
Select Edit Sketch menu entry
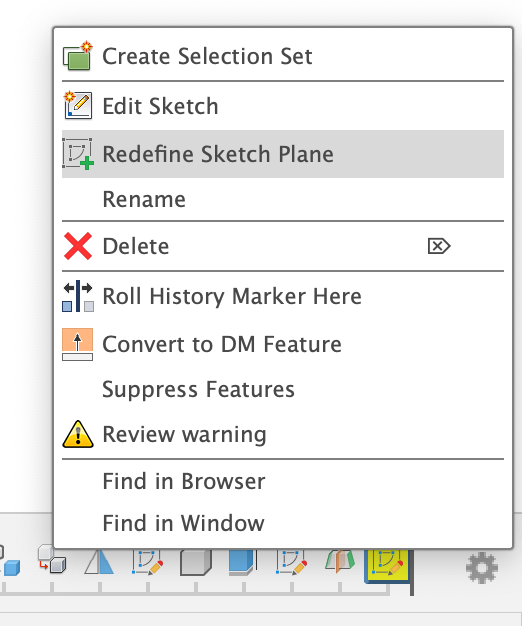click(x=283, y=106)
